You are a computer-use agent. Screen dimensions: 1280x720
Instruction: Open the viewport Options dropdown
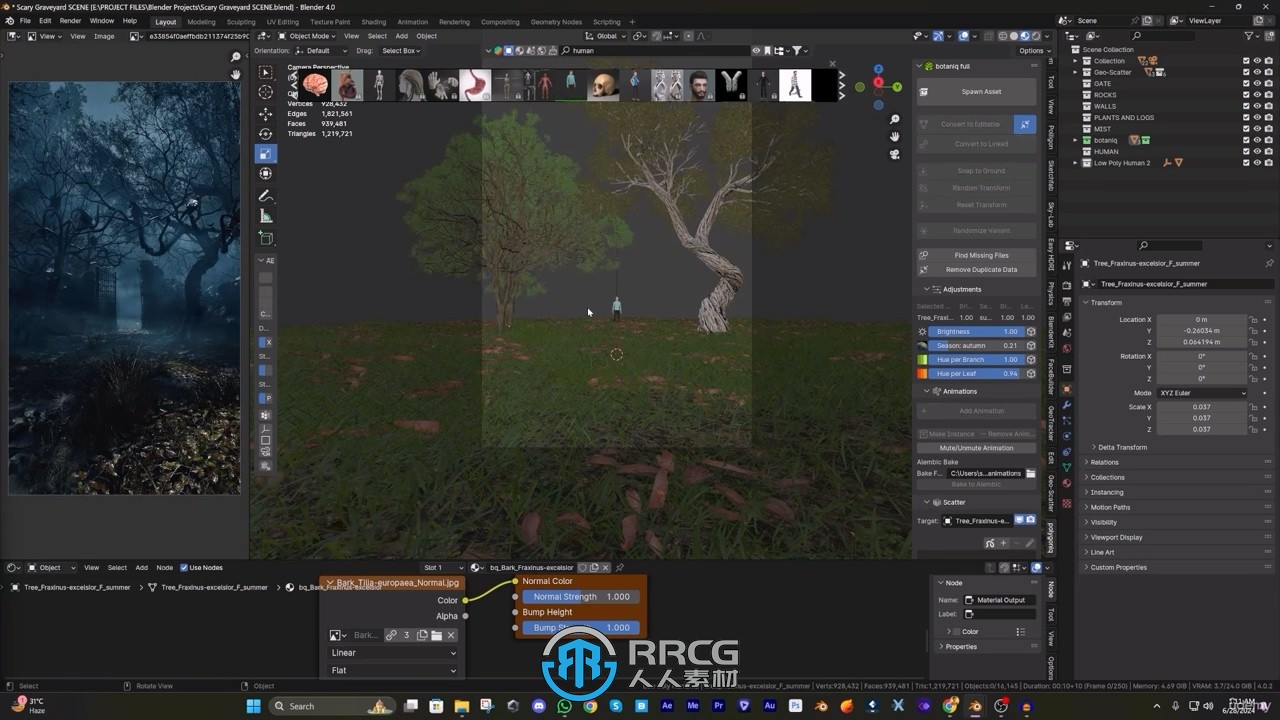point(1033,50)
